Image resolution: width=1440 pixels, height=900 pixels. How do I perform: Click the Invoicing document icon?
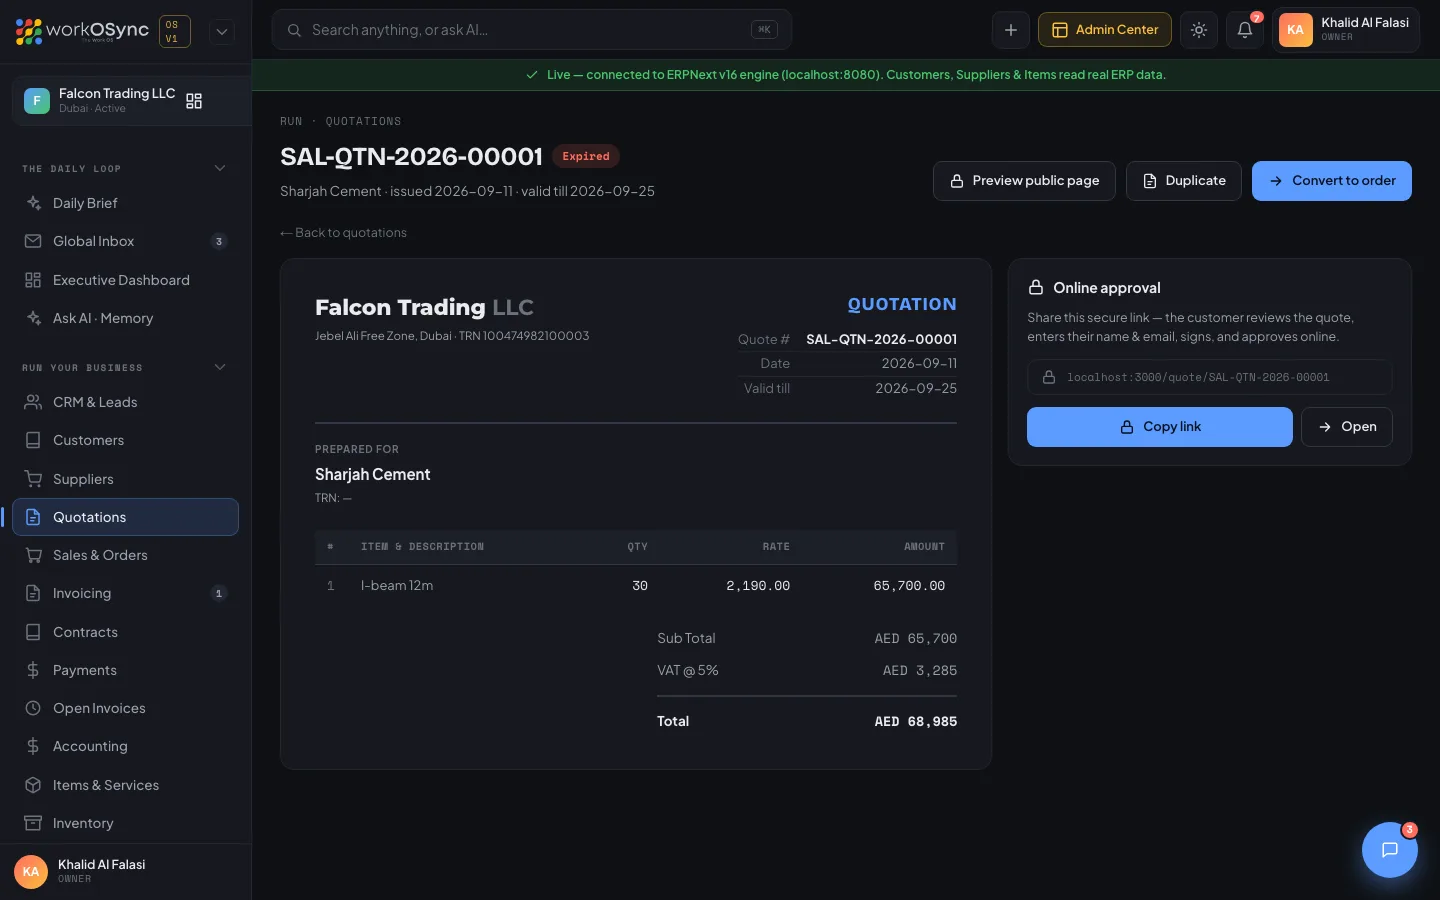33,593
